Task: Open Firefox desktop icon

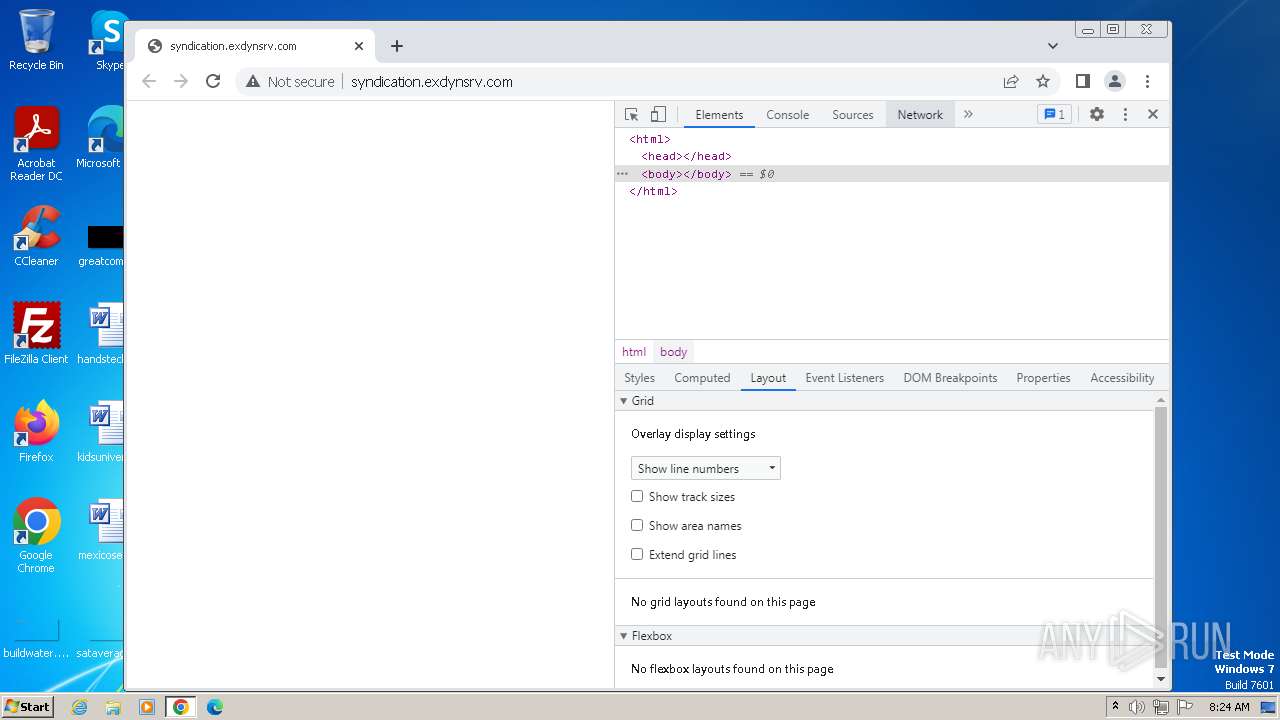Action: click(36, 432)
